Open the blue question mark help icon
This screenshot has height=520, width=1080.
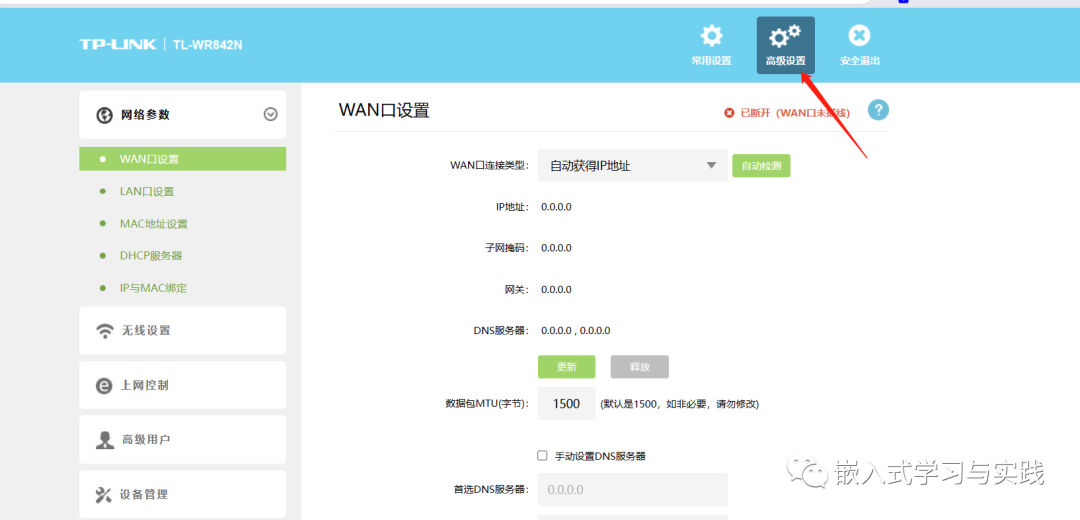(878, 110)
